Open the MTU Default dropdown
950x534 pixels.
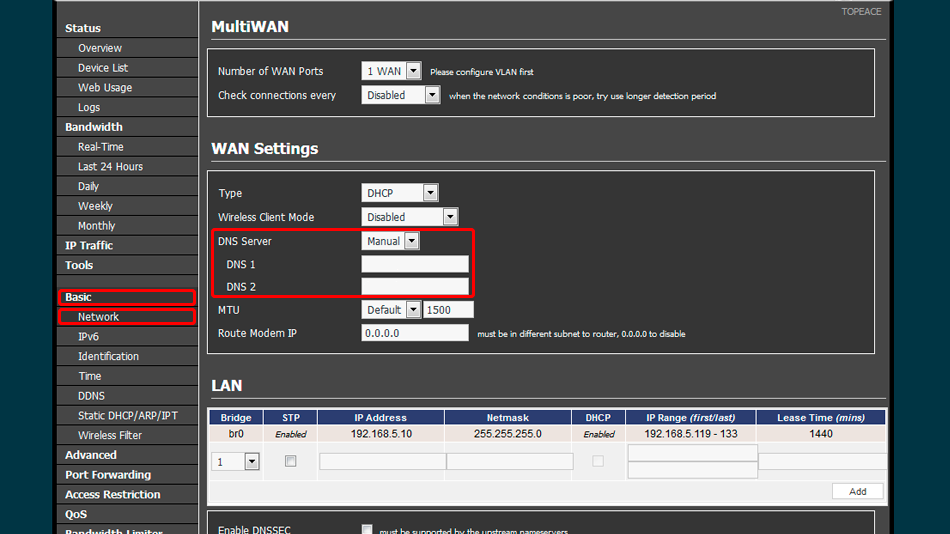390,310
